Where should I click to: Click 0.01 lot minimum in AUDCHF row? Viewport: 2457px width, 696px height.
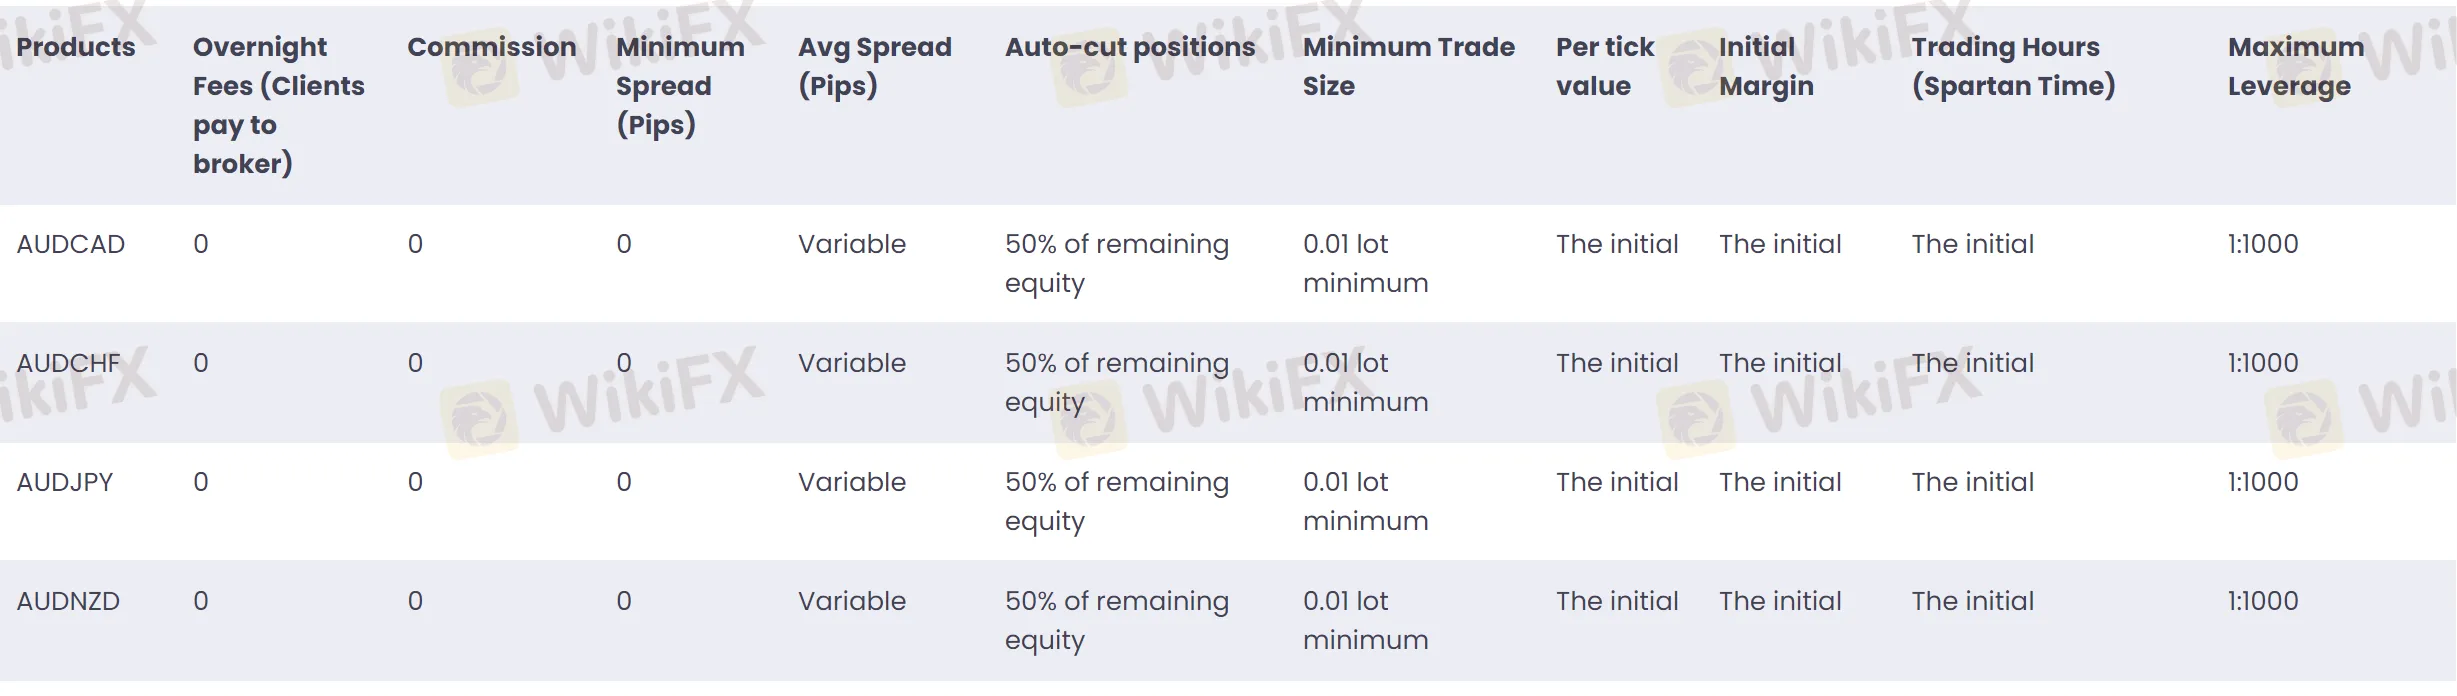pos(1365,382)
